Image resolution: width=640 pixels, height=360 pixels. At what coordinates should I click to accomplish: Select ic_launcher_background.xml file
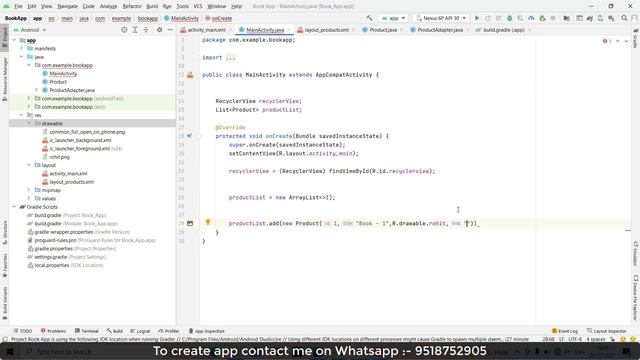click(x=80, y=140)
